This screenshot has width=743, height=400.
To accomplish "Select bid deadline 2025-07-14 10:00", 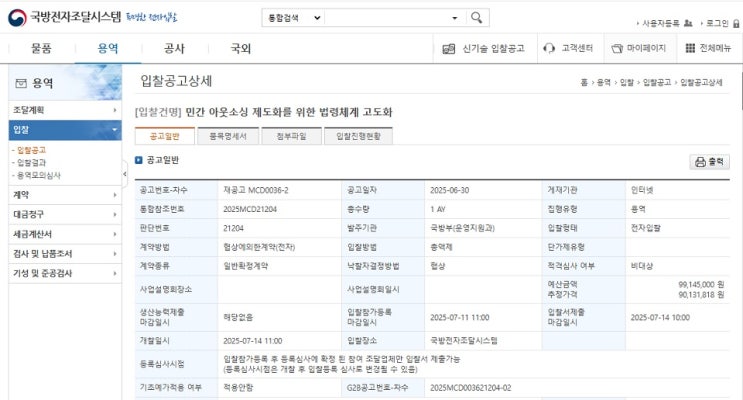I will pyautogui.click(x=660, y=318).
